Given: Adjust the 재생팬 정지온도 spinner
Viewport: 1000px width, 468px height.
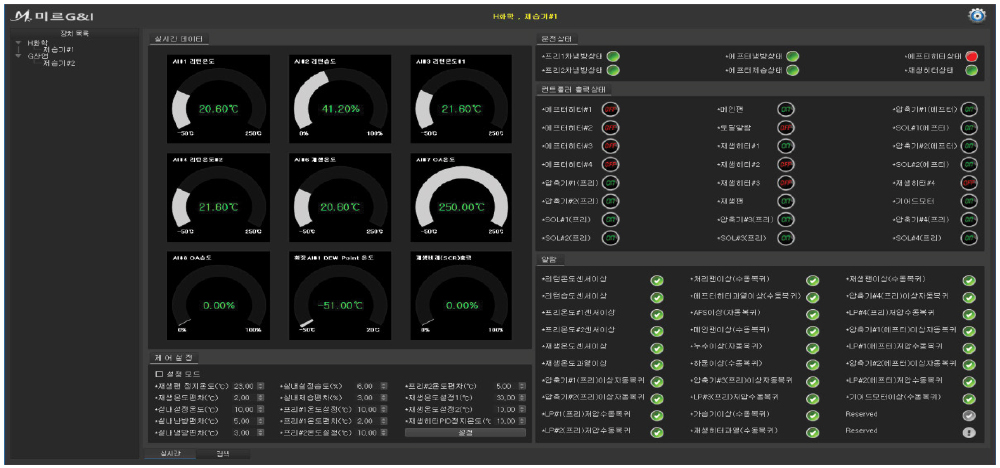Looking at the screenshot, I should click(260, 386).
